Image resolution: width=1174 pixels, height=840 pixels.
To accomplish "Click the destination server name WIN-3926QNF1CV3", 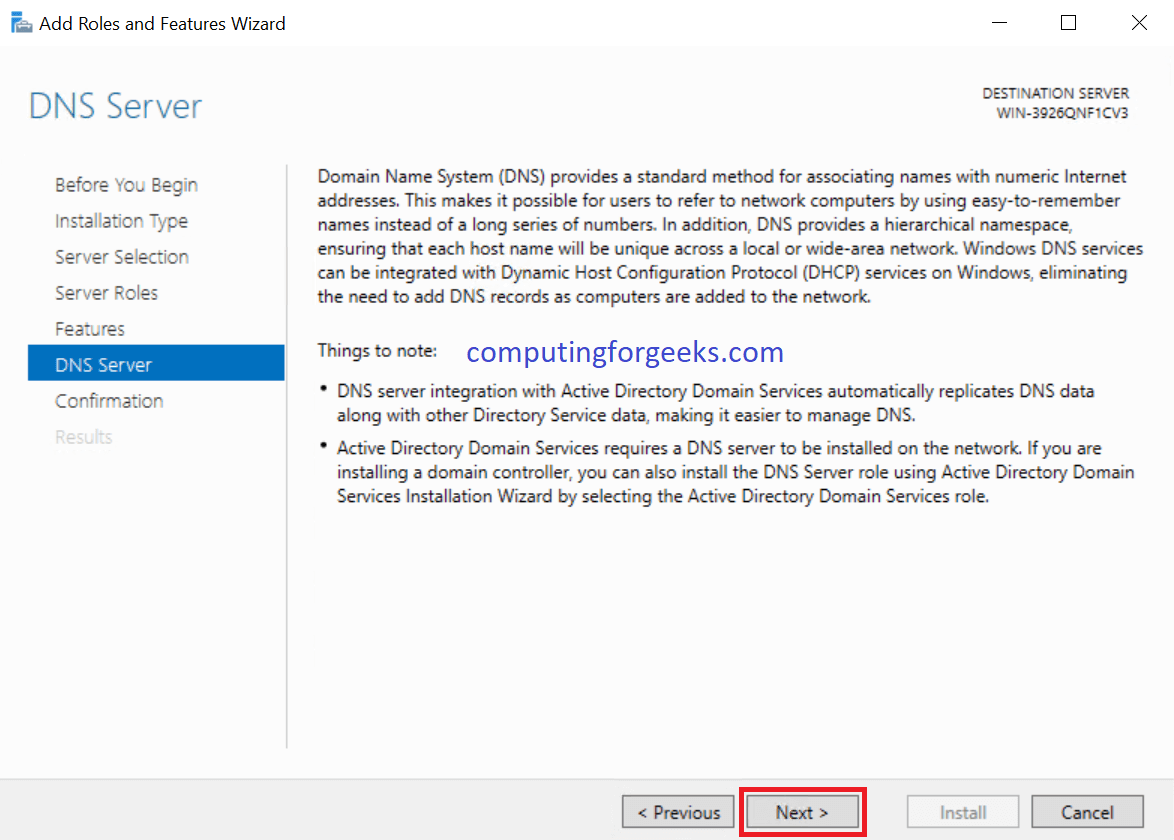I will 1062,113.
